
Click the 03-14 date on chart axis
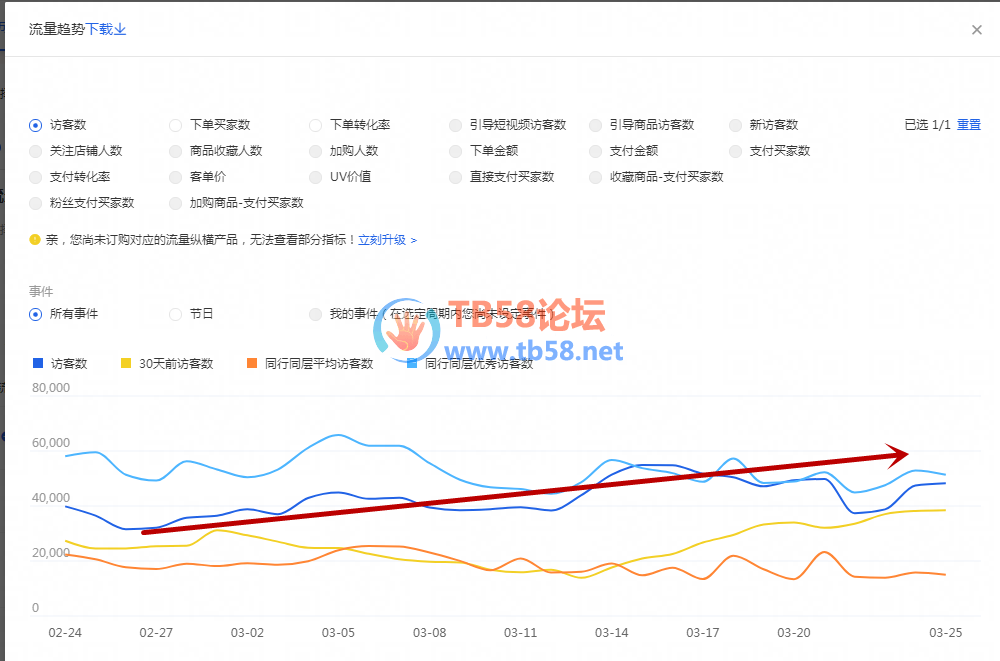611,633
